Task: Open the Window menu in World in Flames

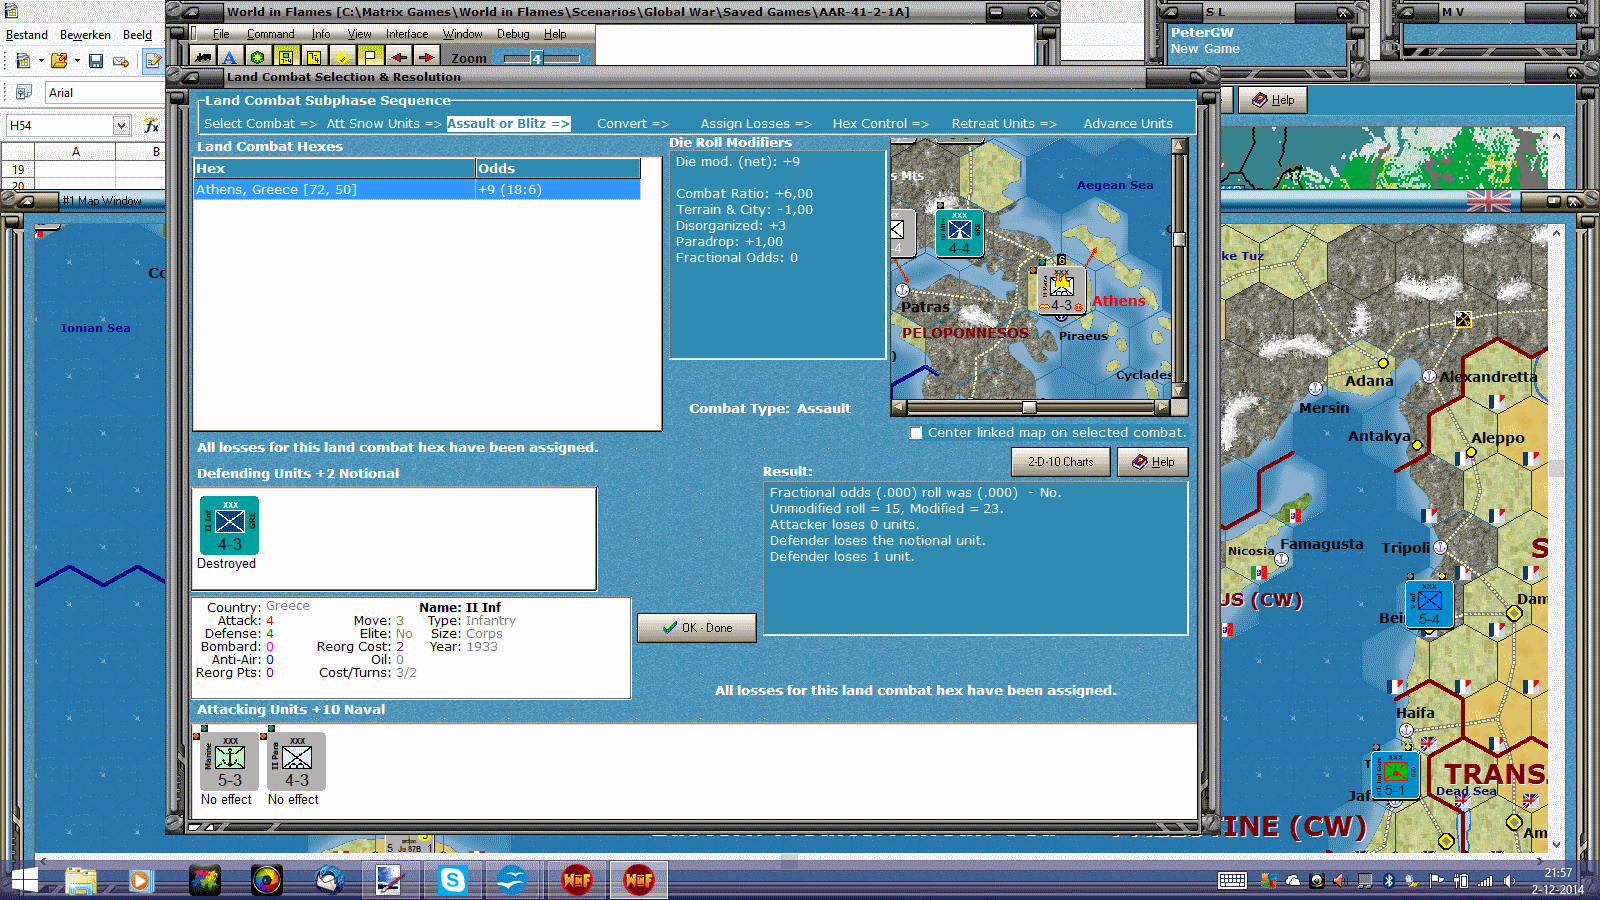Action: click(462, 34)
